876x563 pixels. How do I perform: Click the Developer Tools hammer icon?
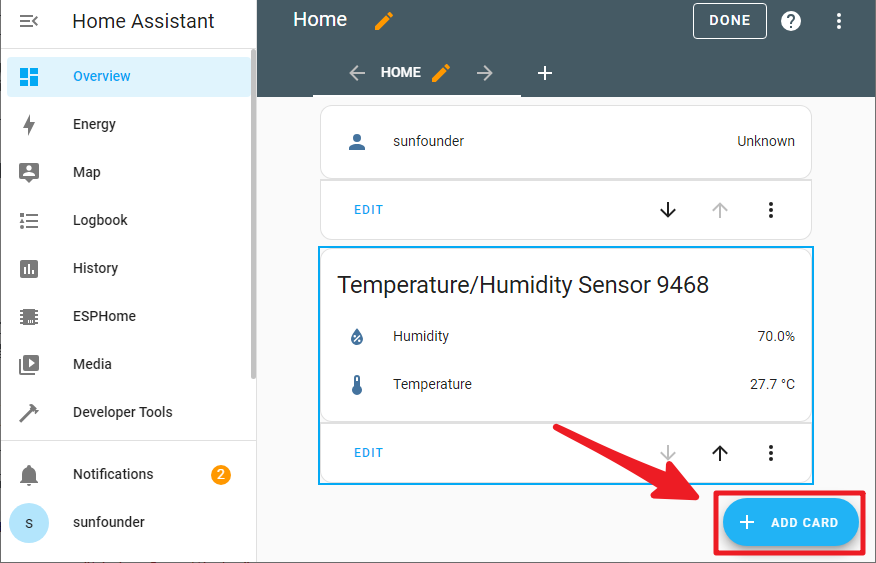tap(28, 413)
